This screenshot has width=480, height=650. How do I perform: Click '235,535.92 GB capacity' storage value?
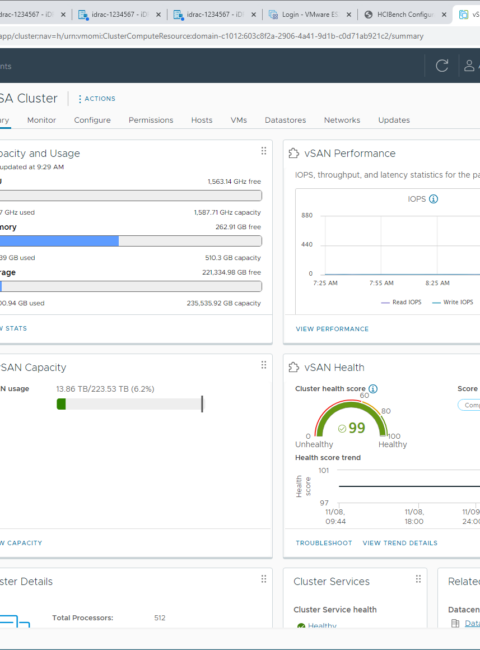(224, 303)
